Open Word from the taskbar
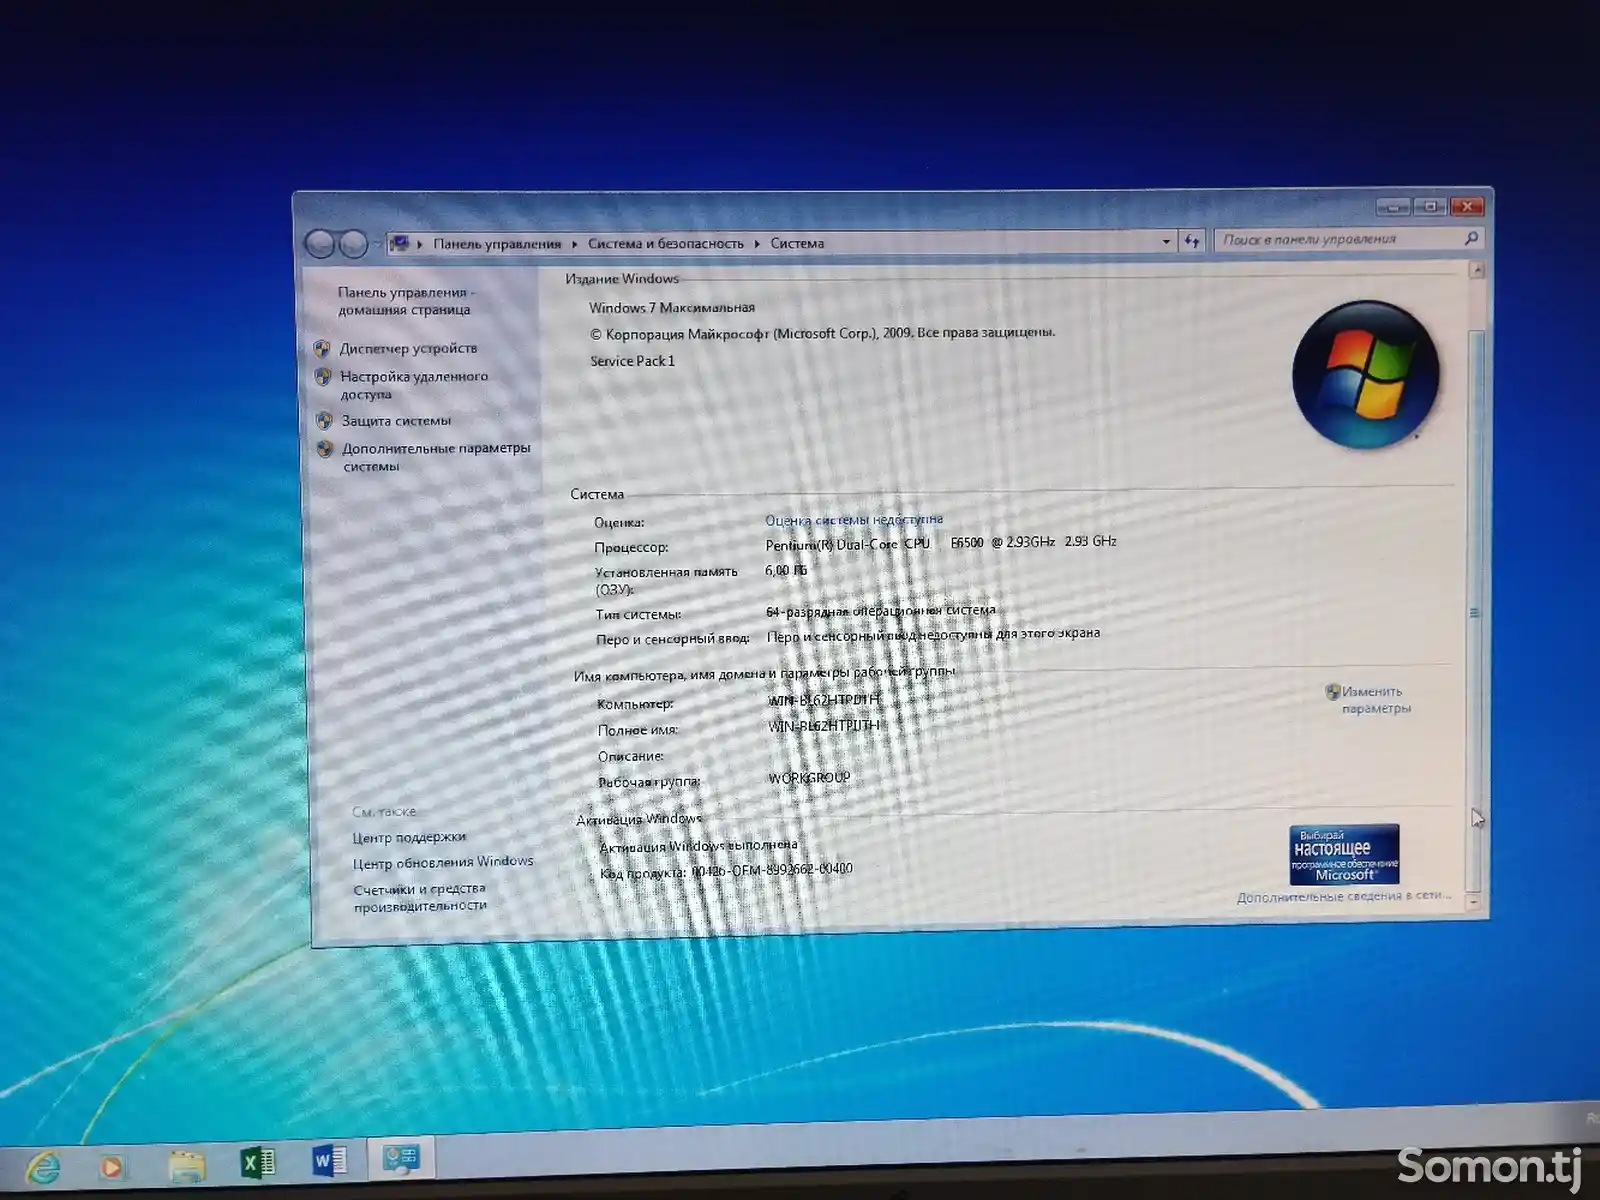This screenshot has width=1600, height=1200. (329, 1161)
